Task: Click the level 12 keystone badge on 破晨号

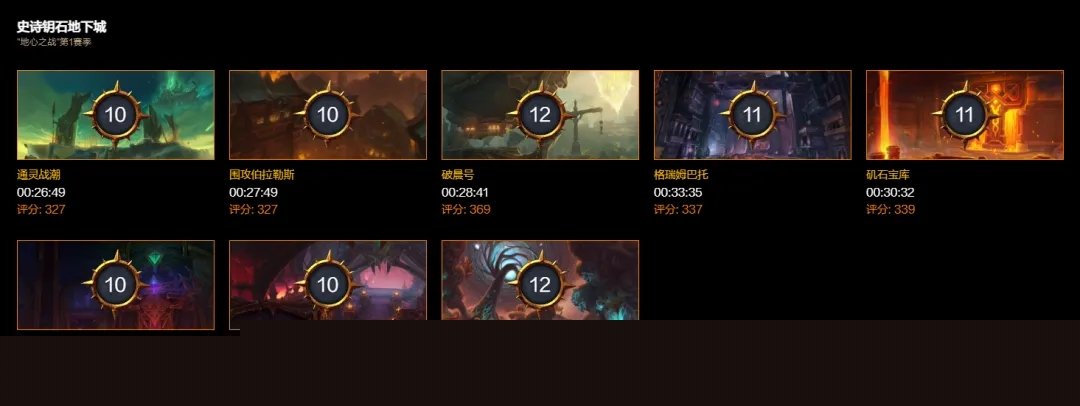Action: 540,114
